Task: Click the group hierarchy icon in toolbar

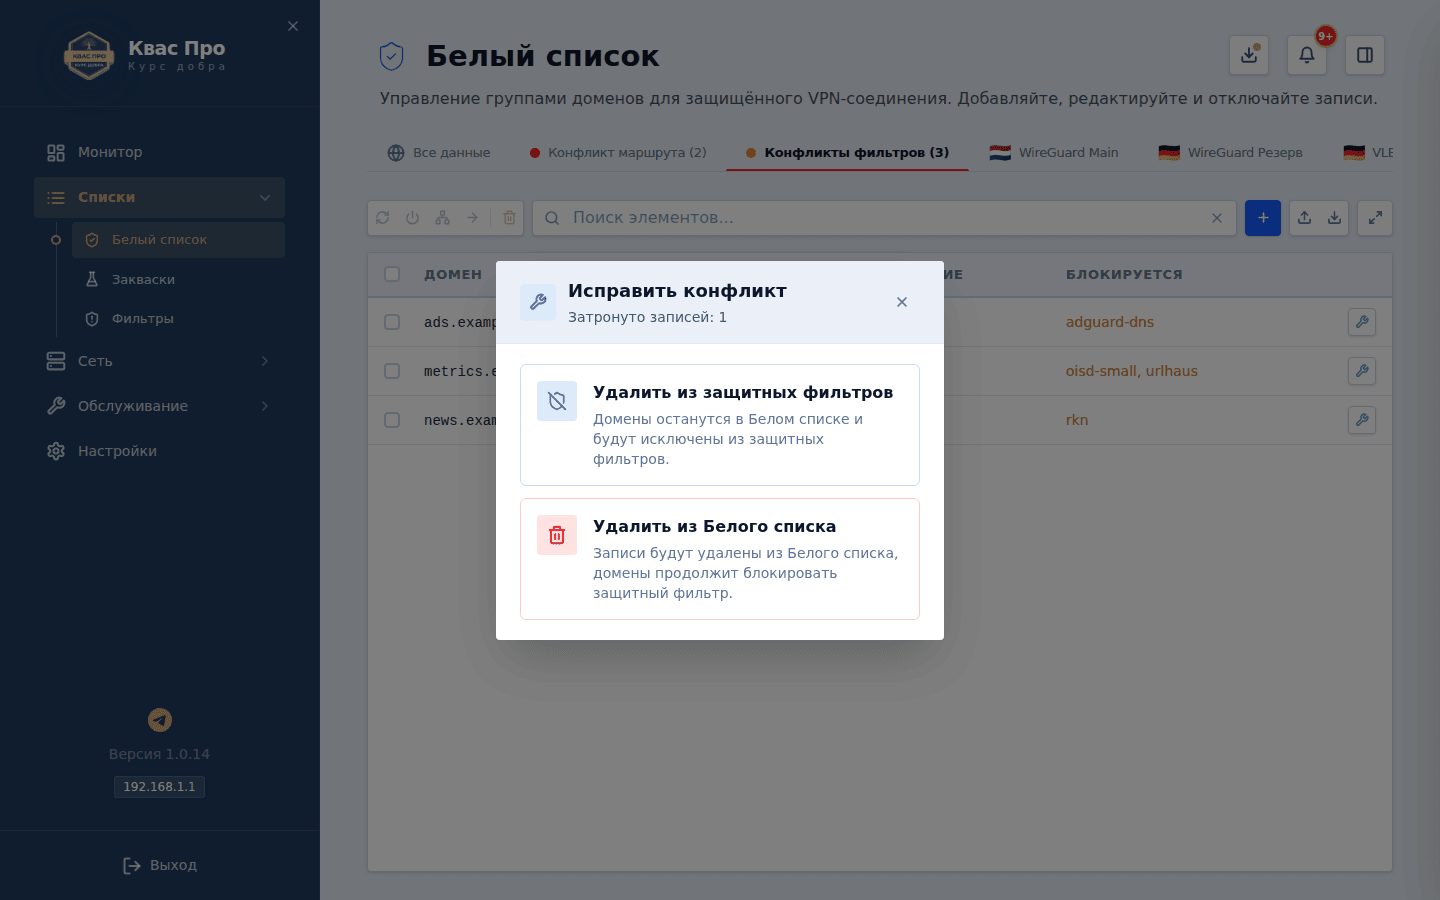Action: (x=443, y=218)
